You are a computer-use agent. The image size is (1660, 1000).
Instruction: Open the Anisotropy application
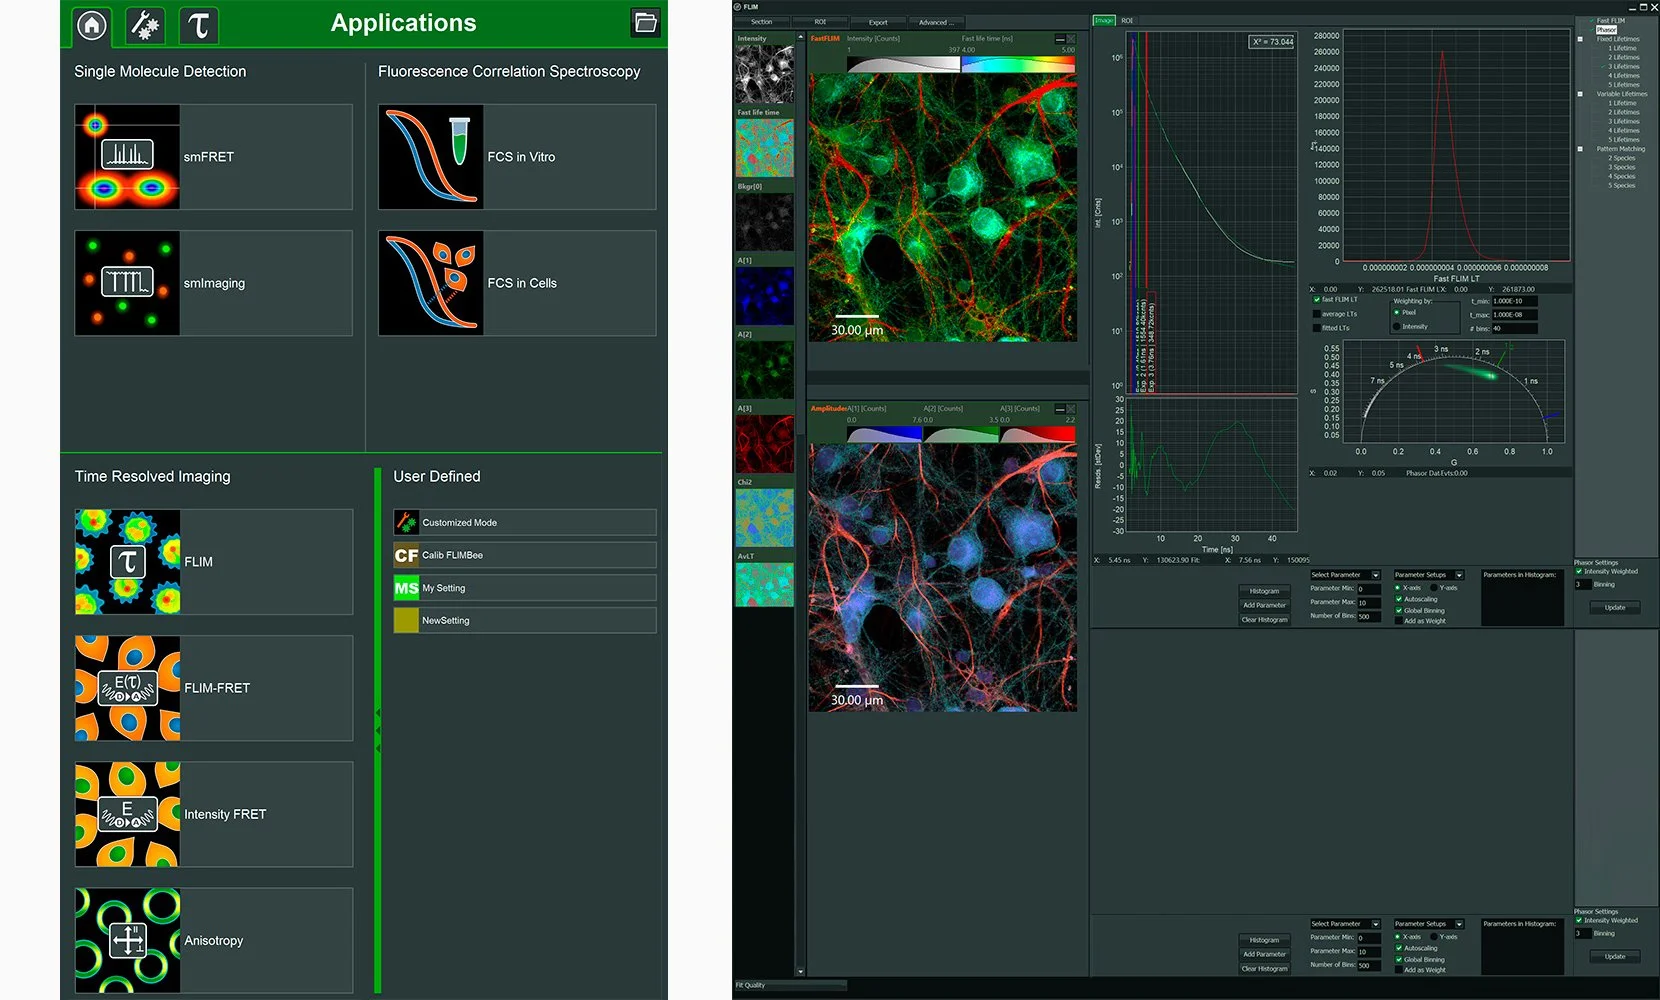pyautogui.click(x=213, y=940)
